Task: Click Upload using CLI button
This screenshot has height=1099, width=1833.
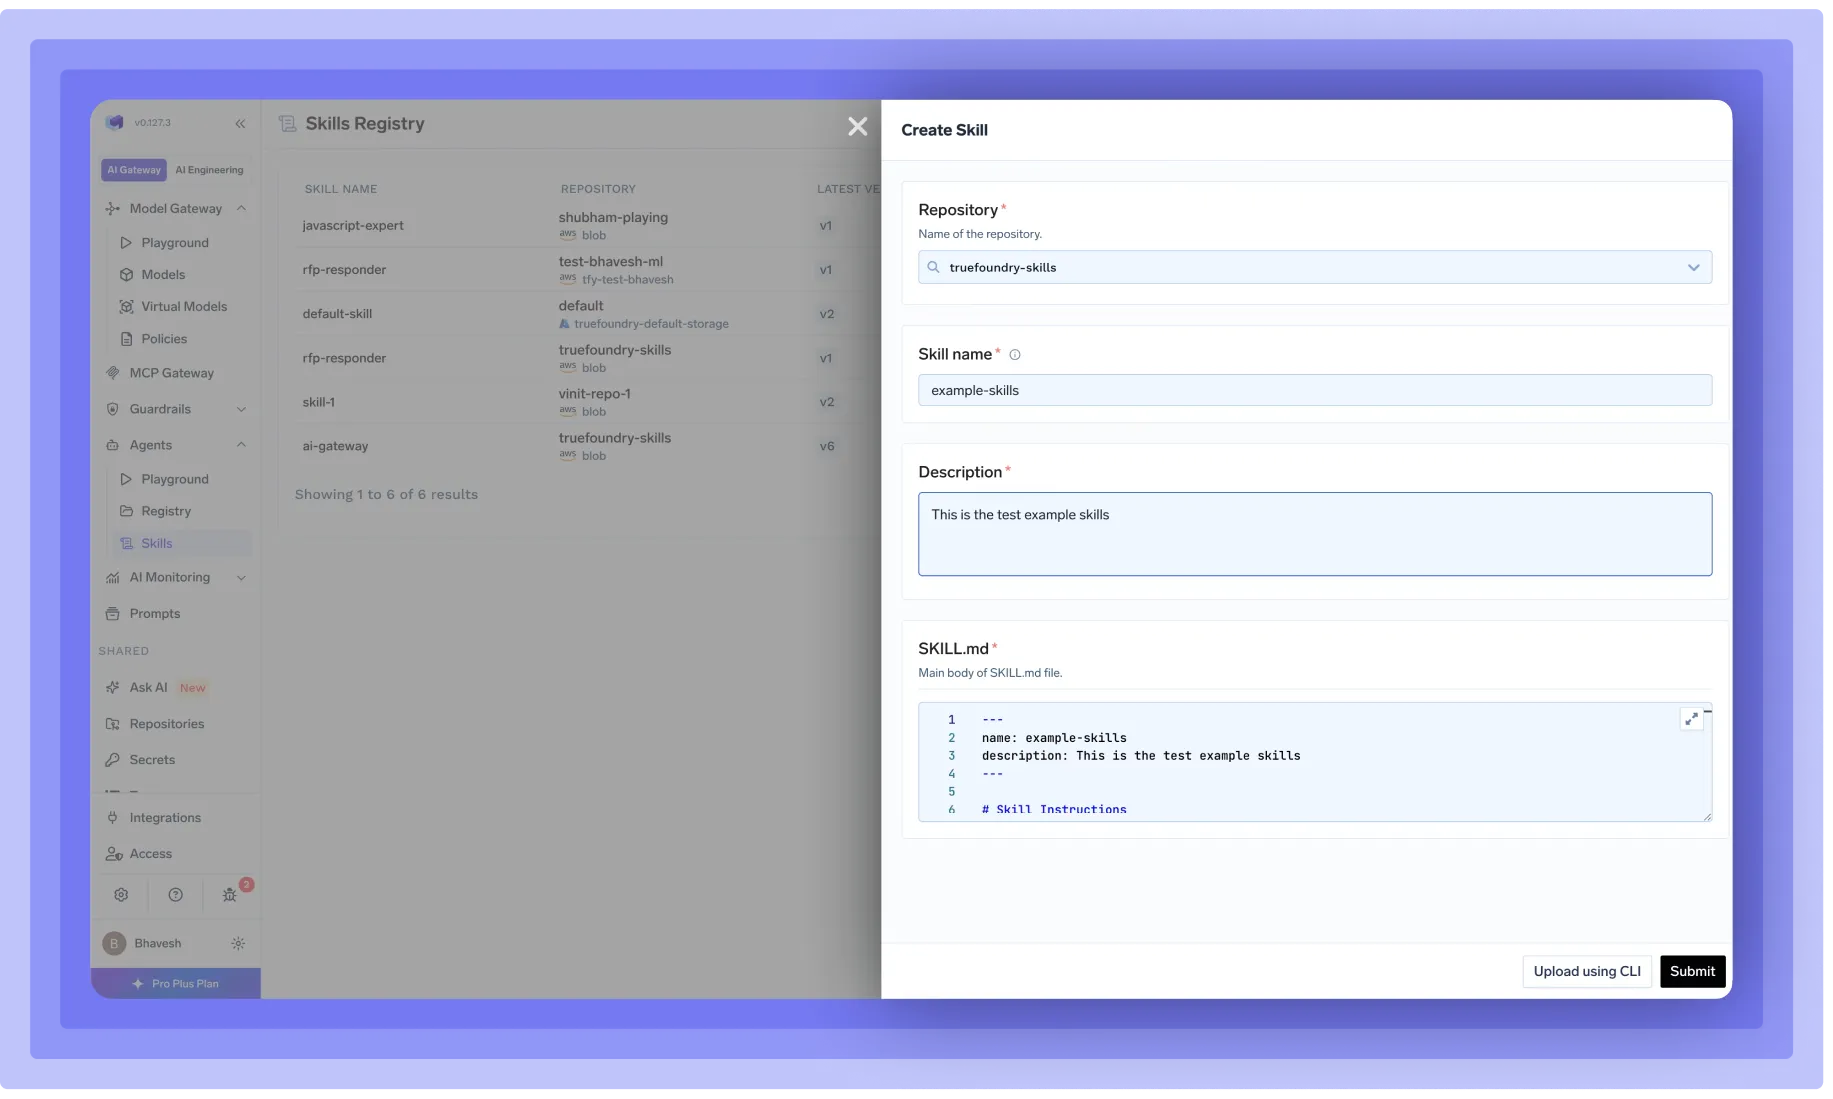Action: click(x=1586, y=971)
